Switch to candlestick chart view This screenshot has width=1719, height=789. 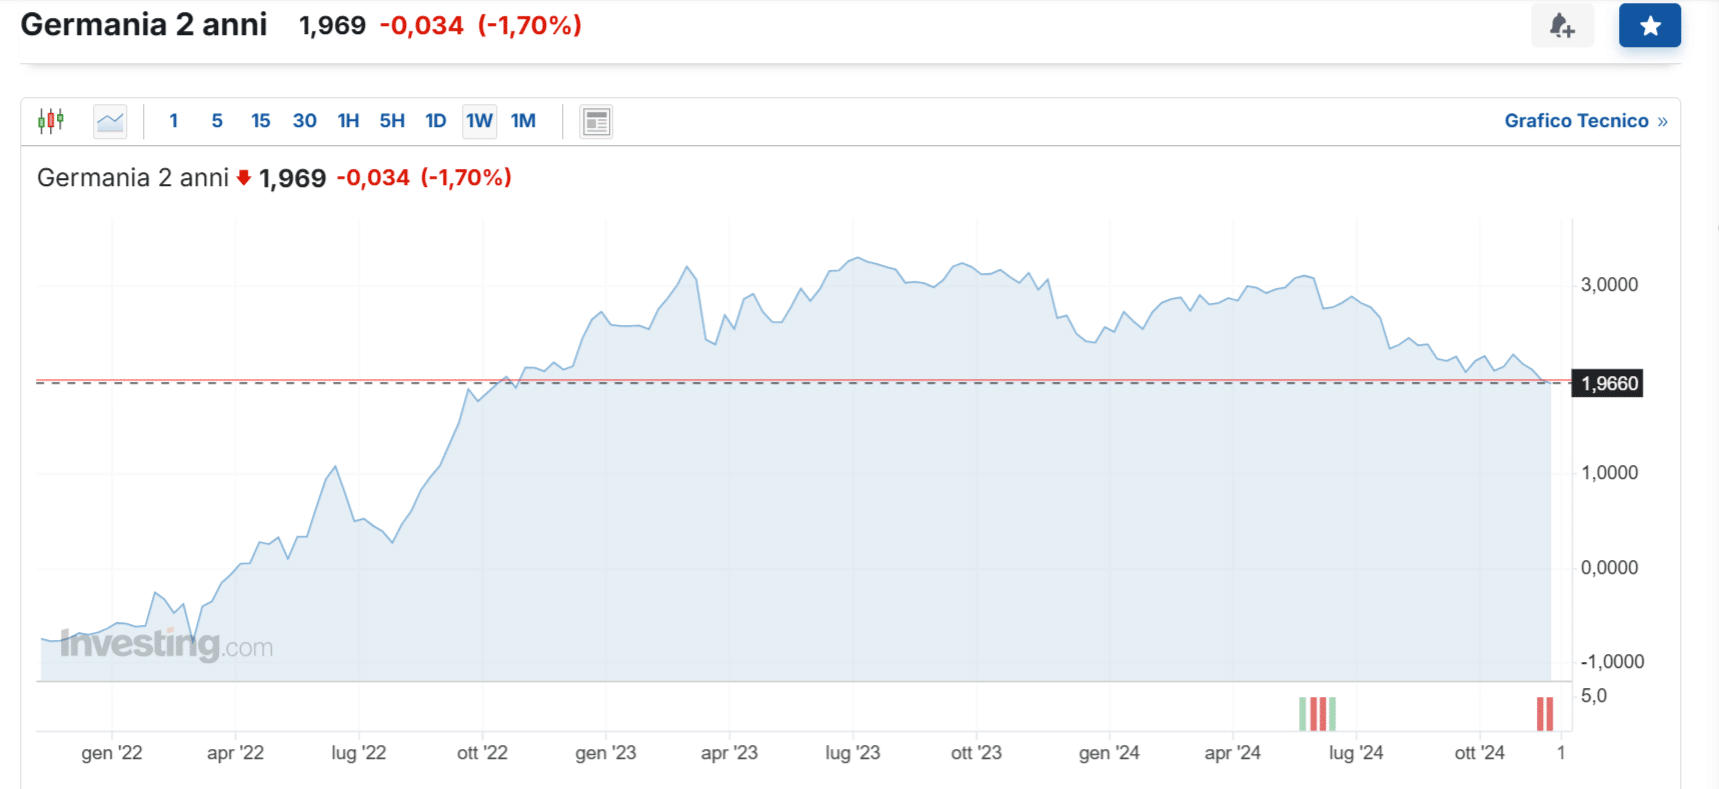point(51,121)
